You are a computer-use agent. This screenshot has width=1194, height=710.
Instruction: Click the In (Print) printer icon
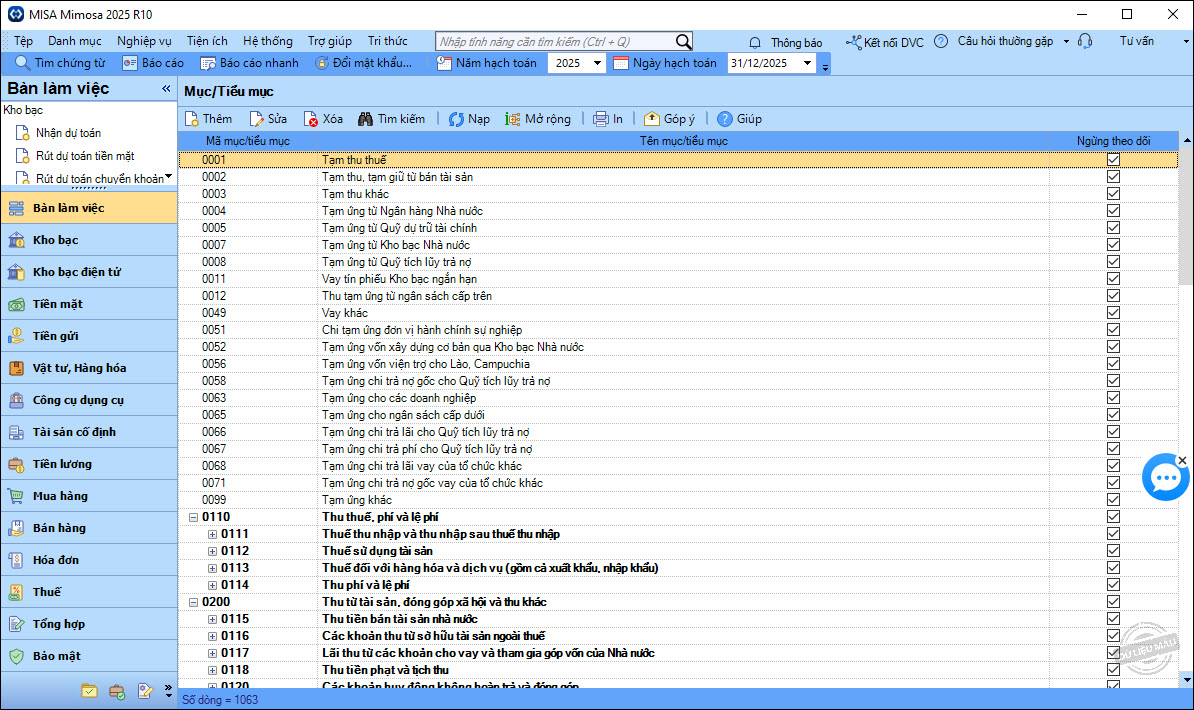[x=601, y=119]
